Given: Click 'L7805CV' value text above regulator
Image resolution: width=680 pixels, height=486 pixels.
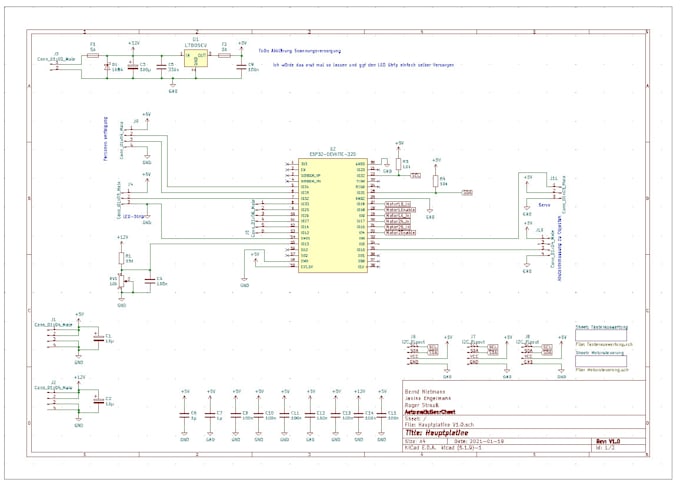Looking at the screenshot, I should (196, 45).
